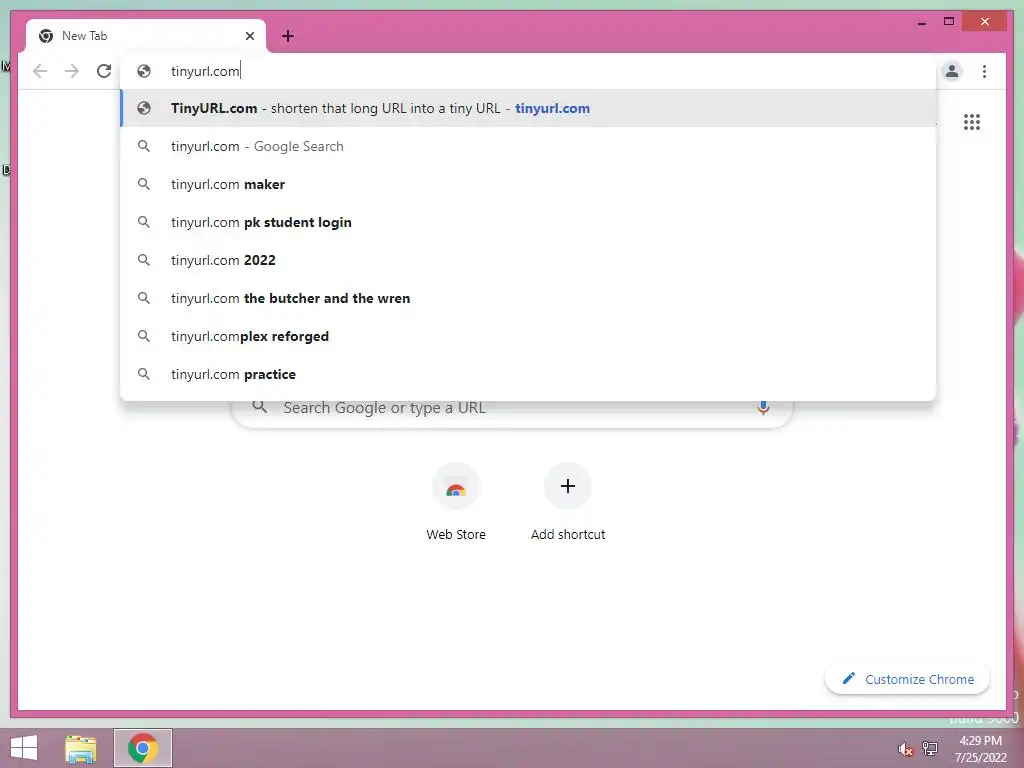Open the Chrome three-dot menu

pyautogui.click(x=984, y=71)
